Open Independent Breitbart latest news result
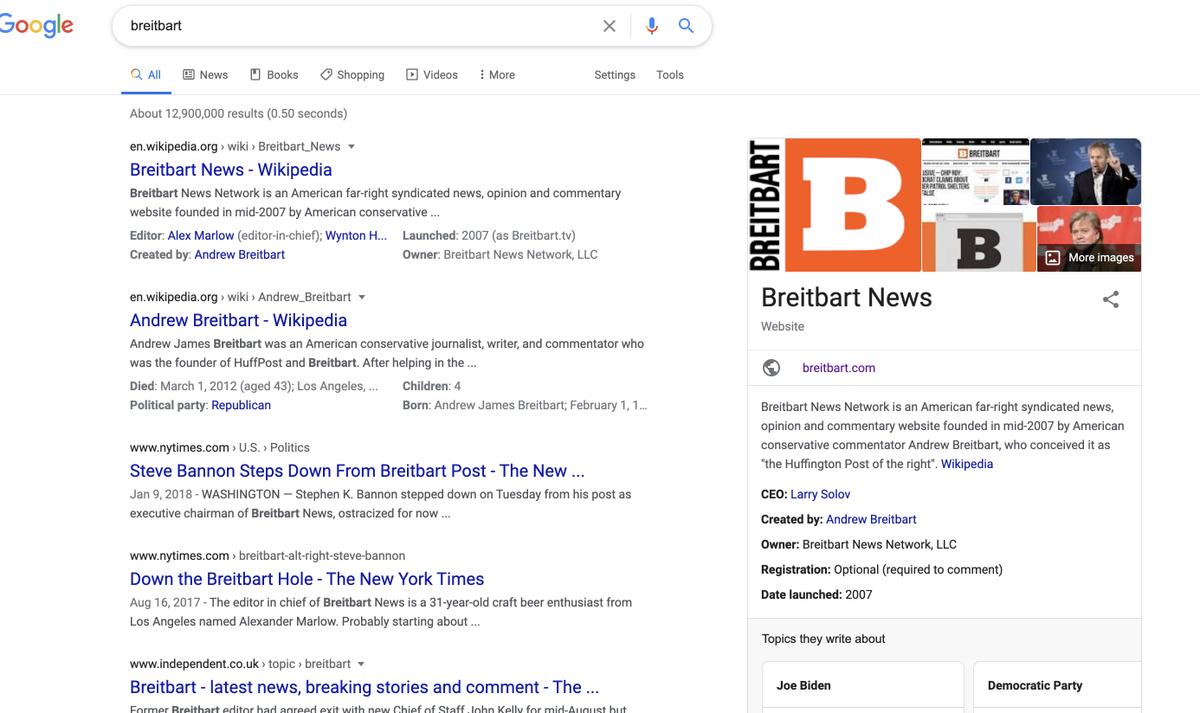Viewport: 1200px width, 713px height. (x=365, y=687)
